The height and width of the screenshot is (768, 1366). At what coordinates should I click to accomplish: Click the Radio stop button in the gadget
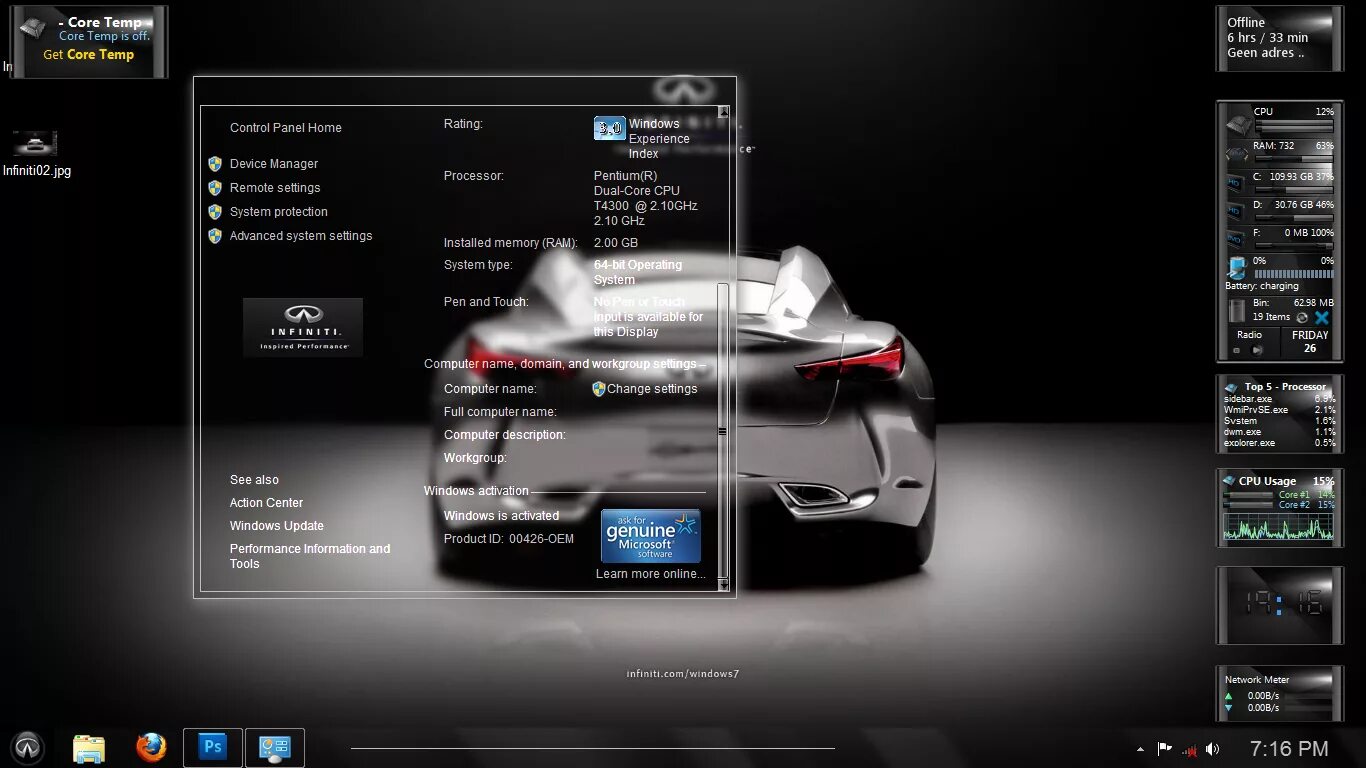[1236, 350]
